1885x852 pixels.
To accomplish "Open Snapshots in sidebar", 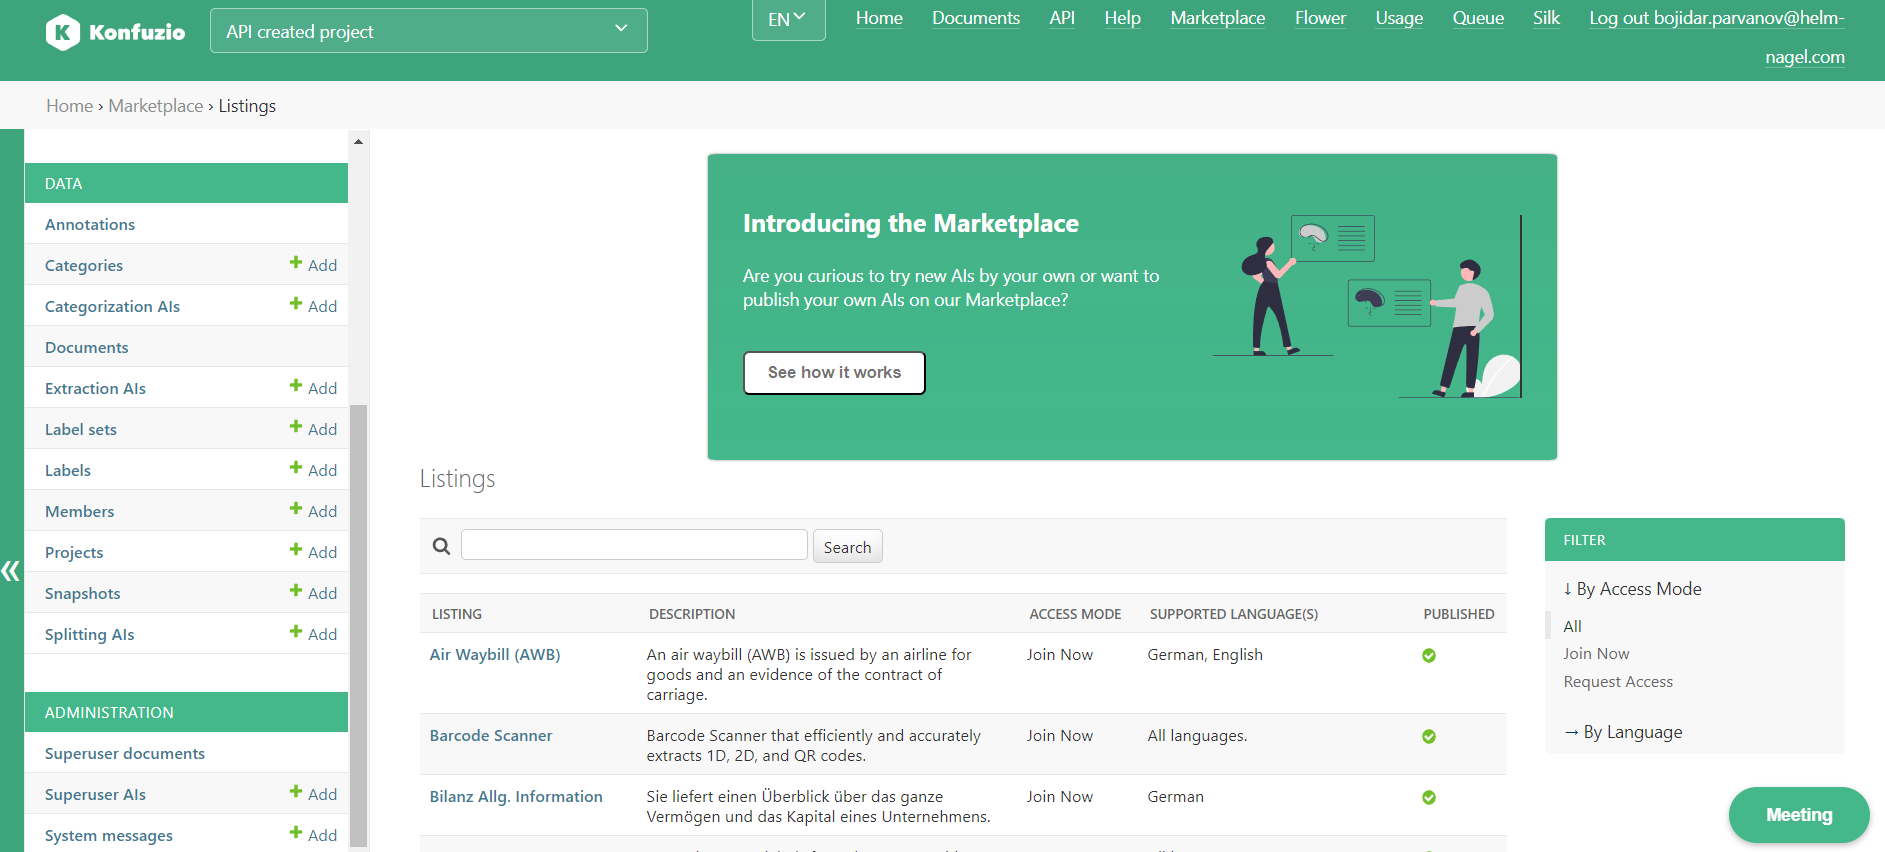I will click(83, 594).
